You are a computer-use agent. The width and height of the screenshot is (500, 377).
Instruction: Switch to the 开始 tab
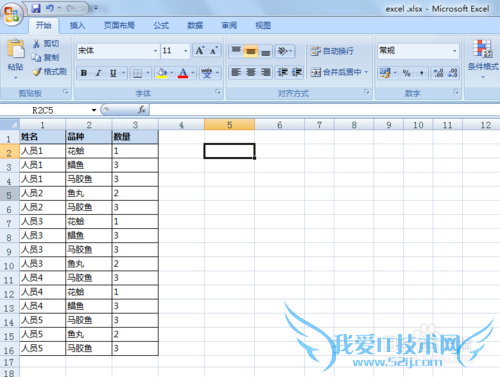point(44,25)
